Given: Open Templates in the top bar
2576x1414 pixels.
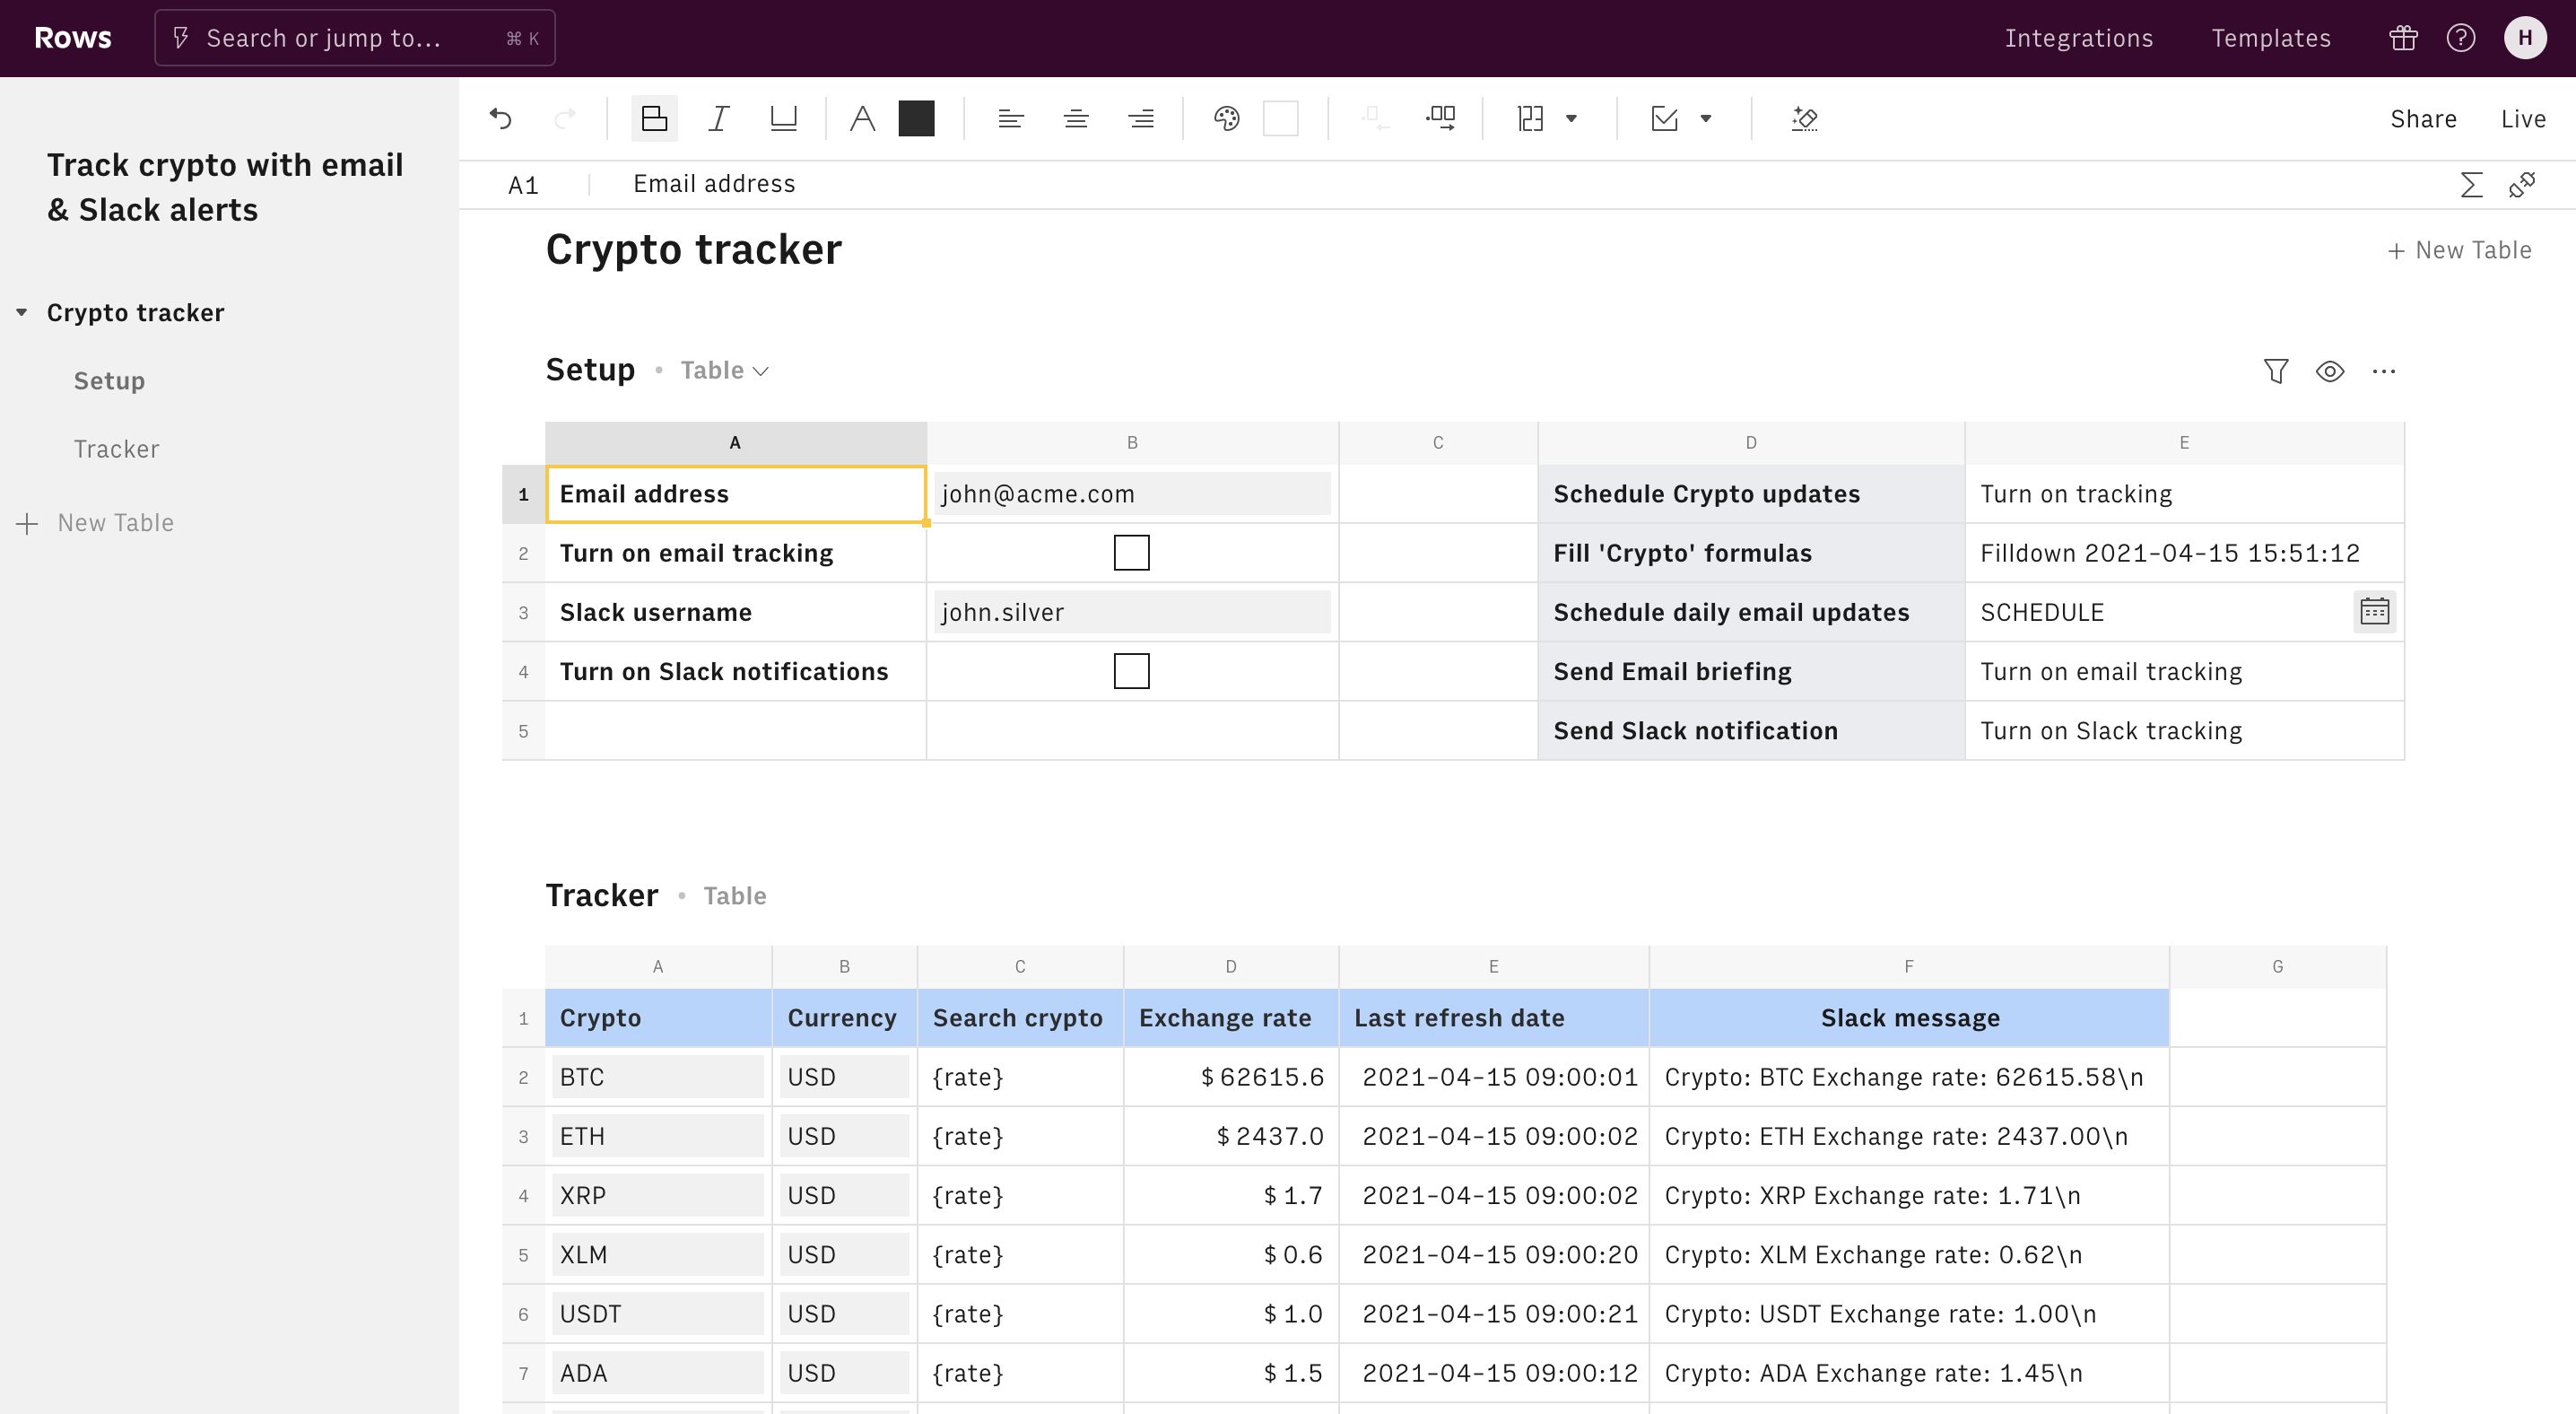Looking at the screenshot, I should [x=2270, y=38].
